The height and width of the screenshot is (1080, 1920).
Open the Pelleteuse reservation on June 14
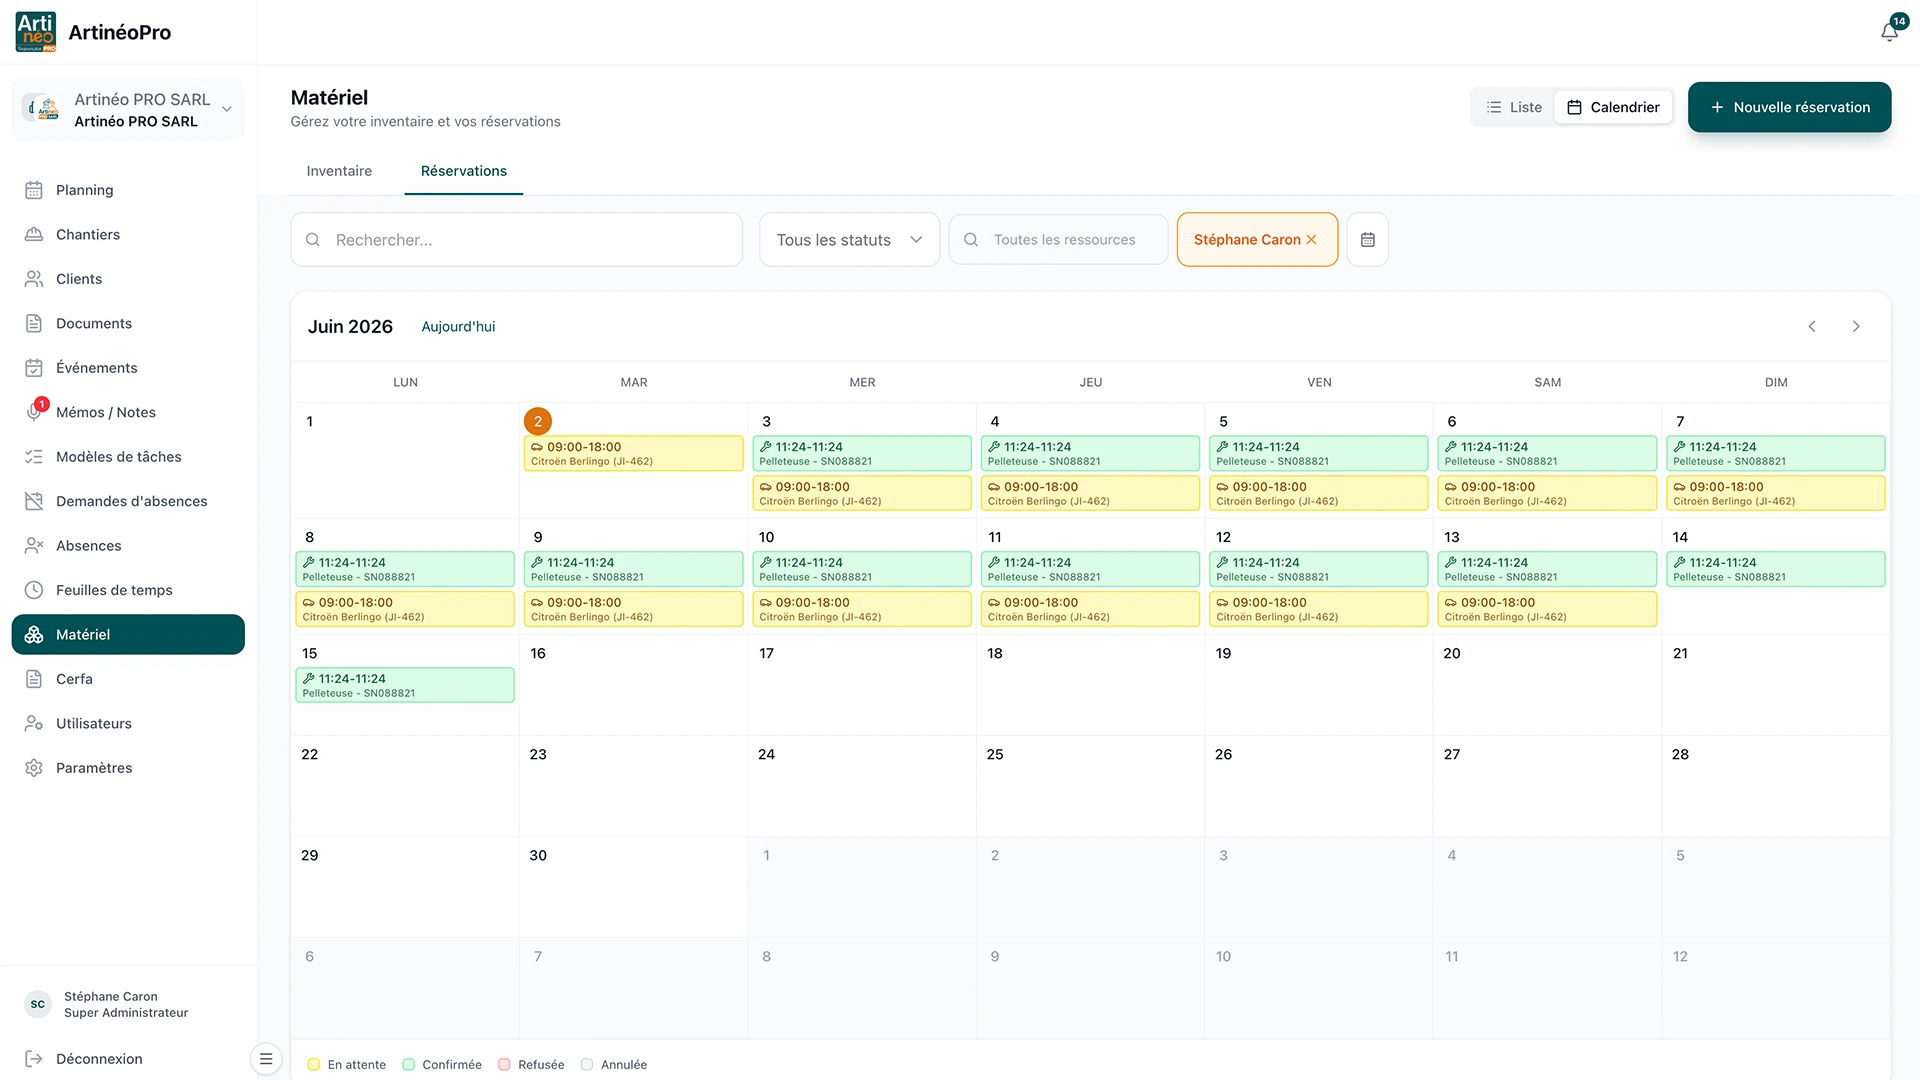click(1776, 570)
